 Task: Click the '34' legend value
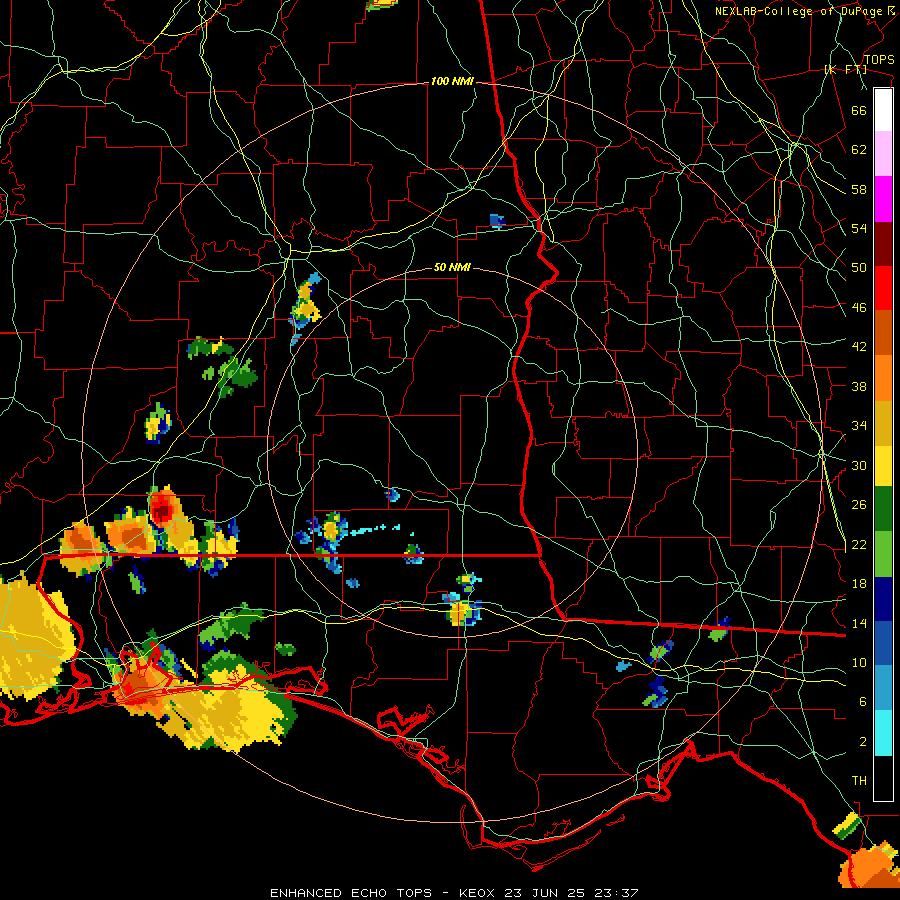tap(859, 426)
